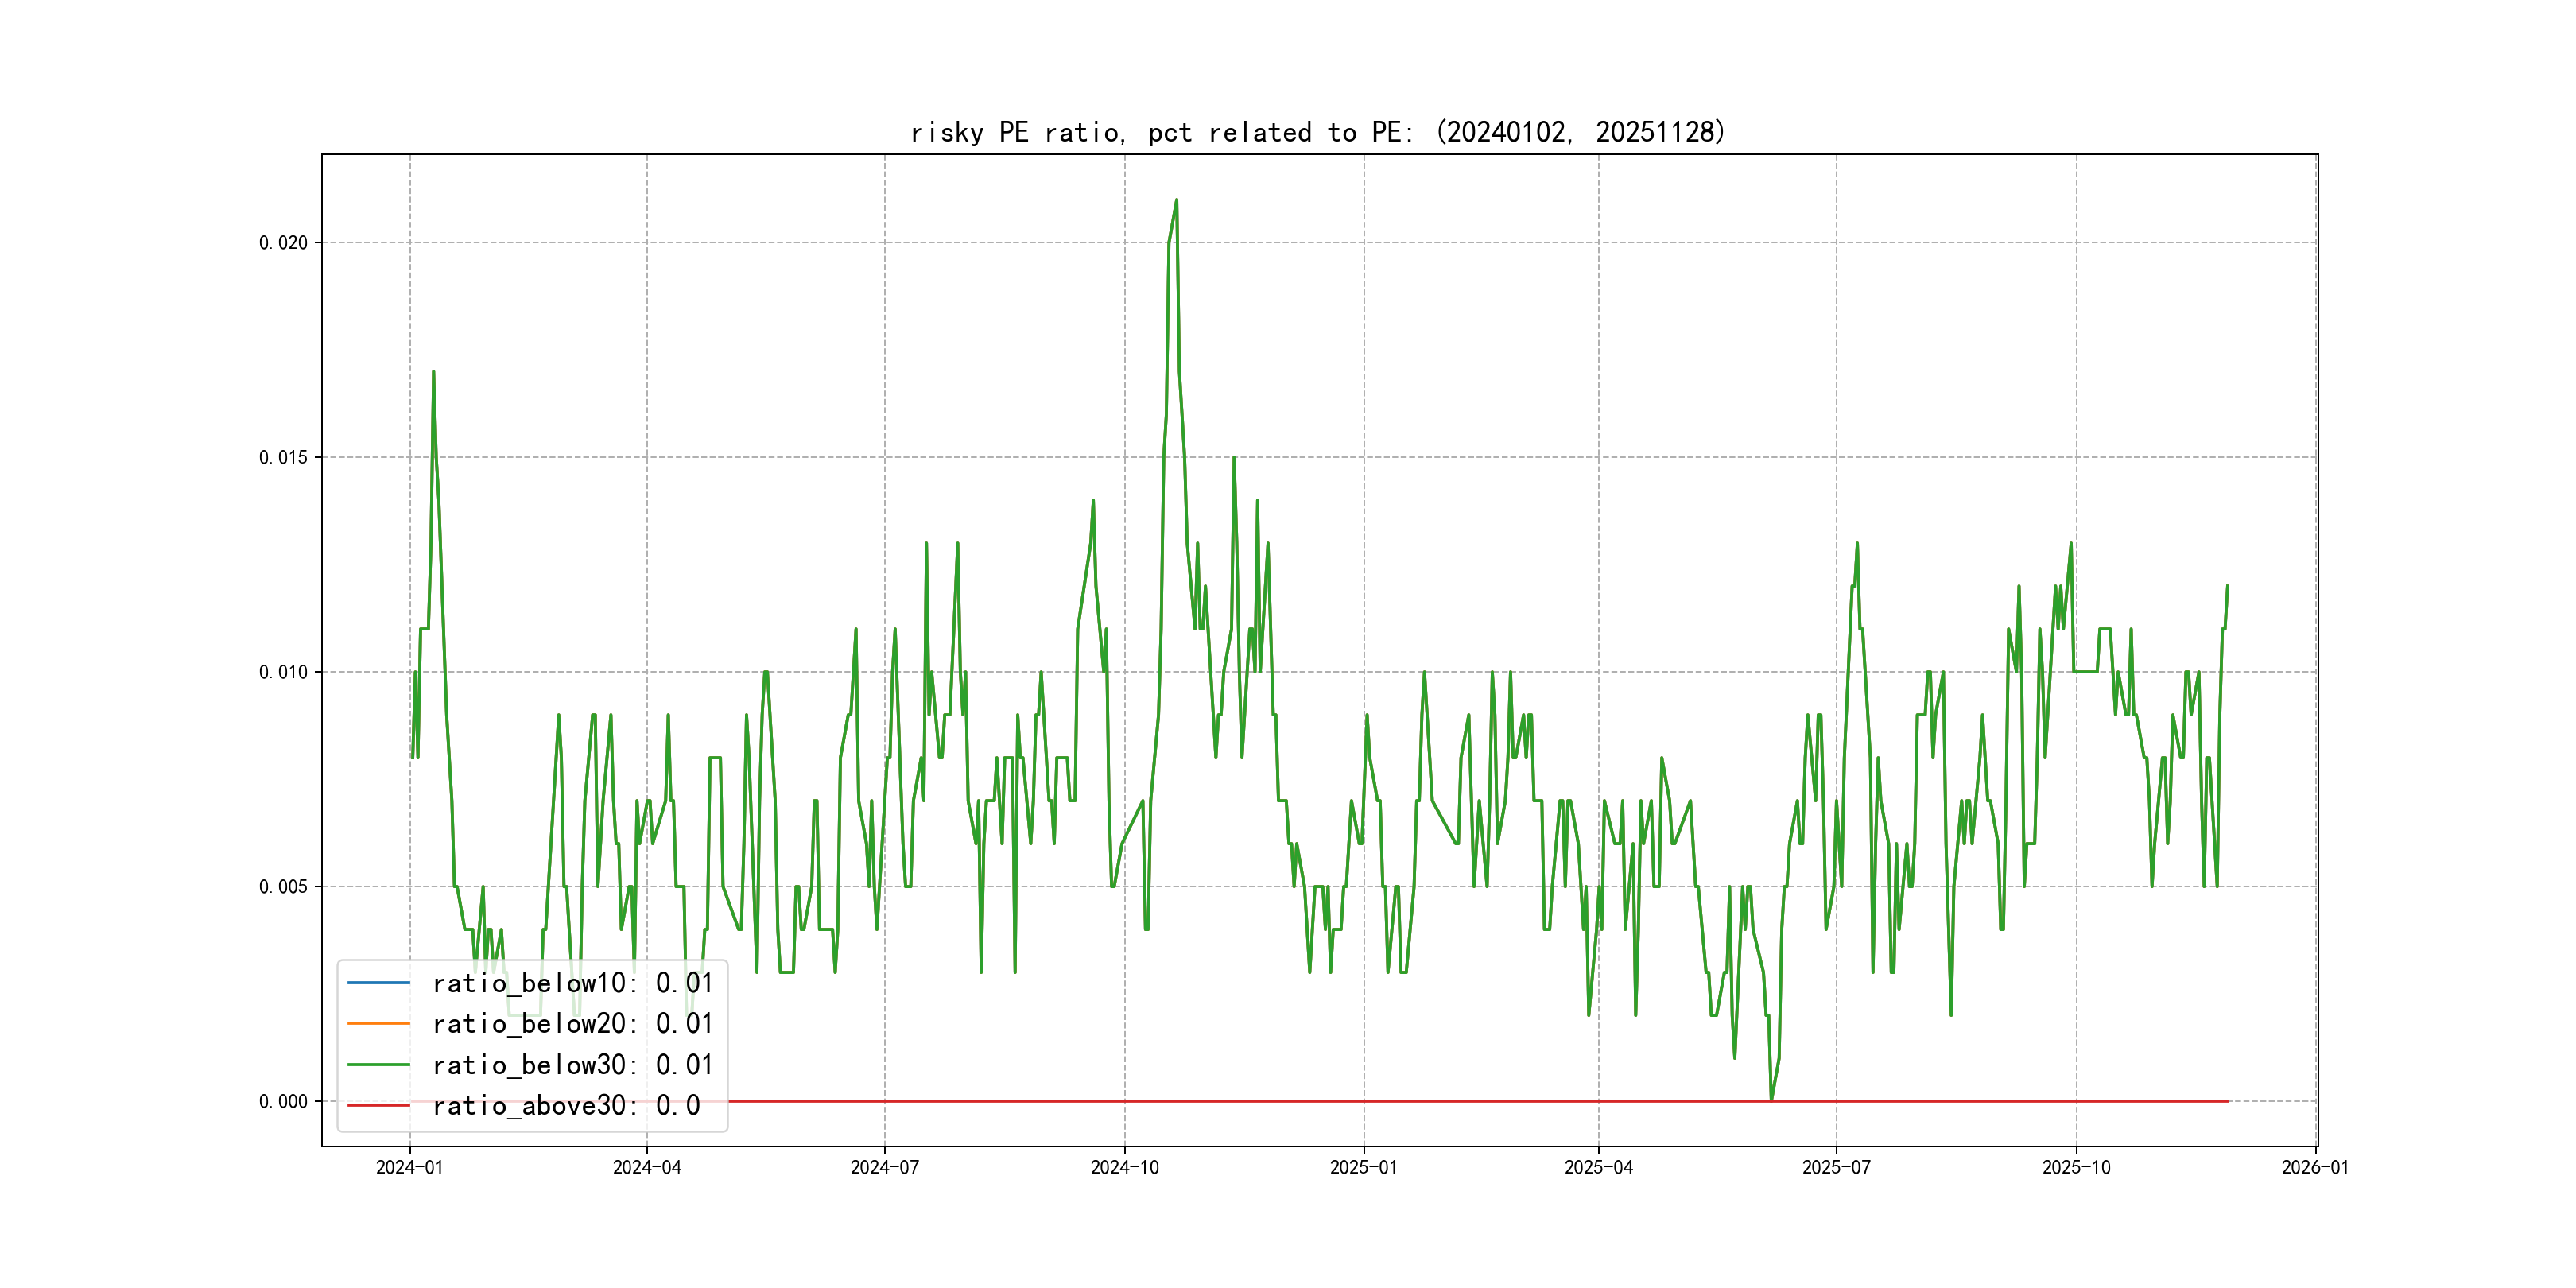
Task: Click the ratio_below30 legend label text
Action: pos(572,1065)
